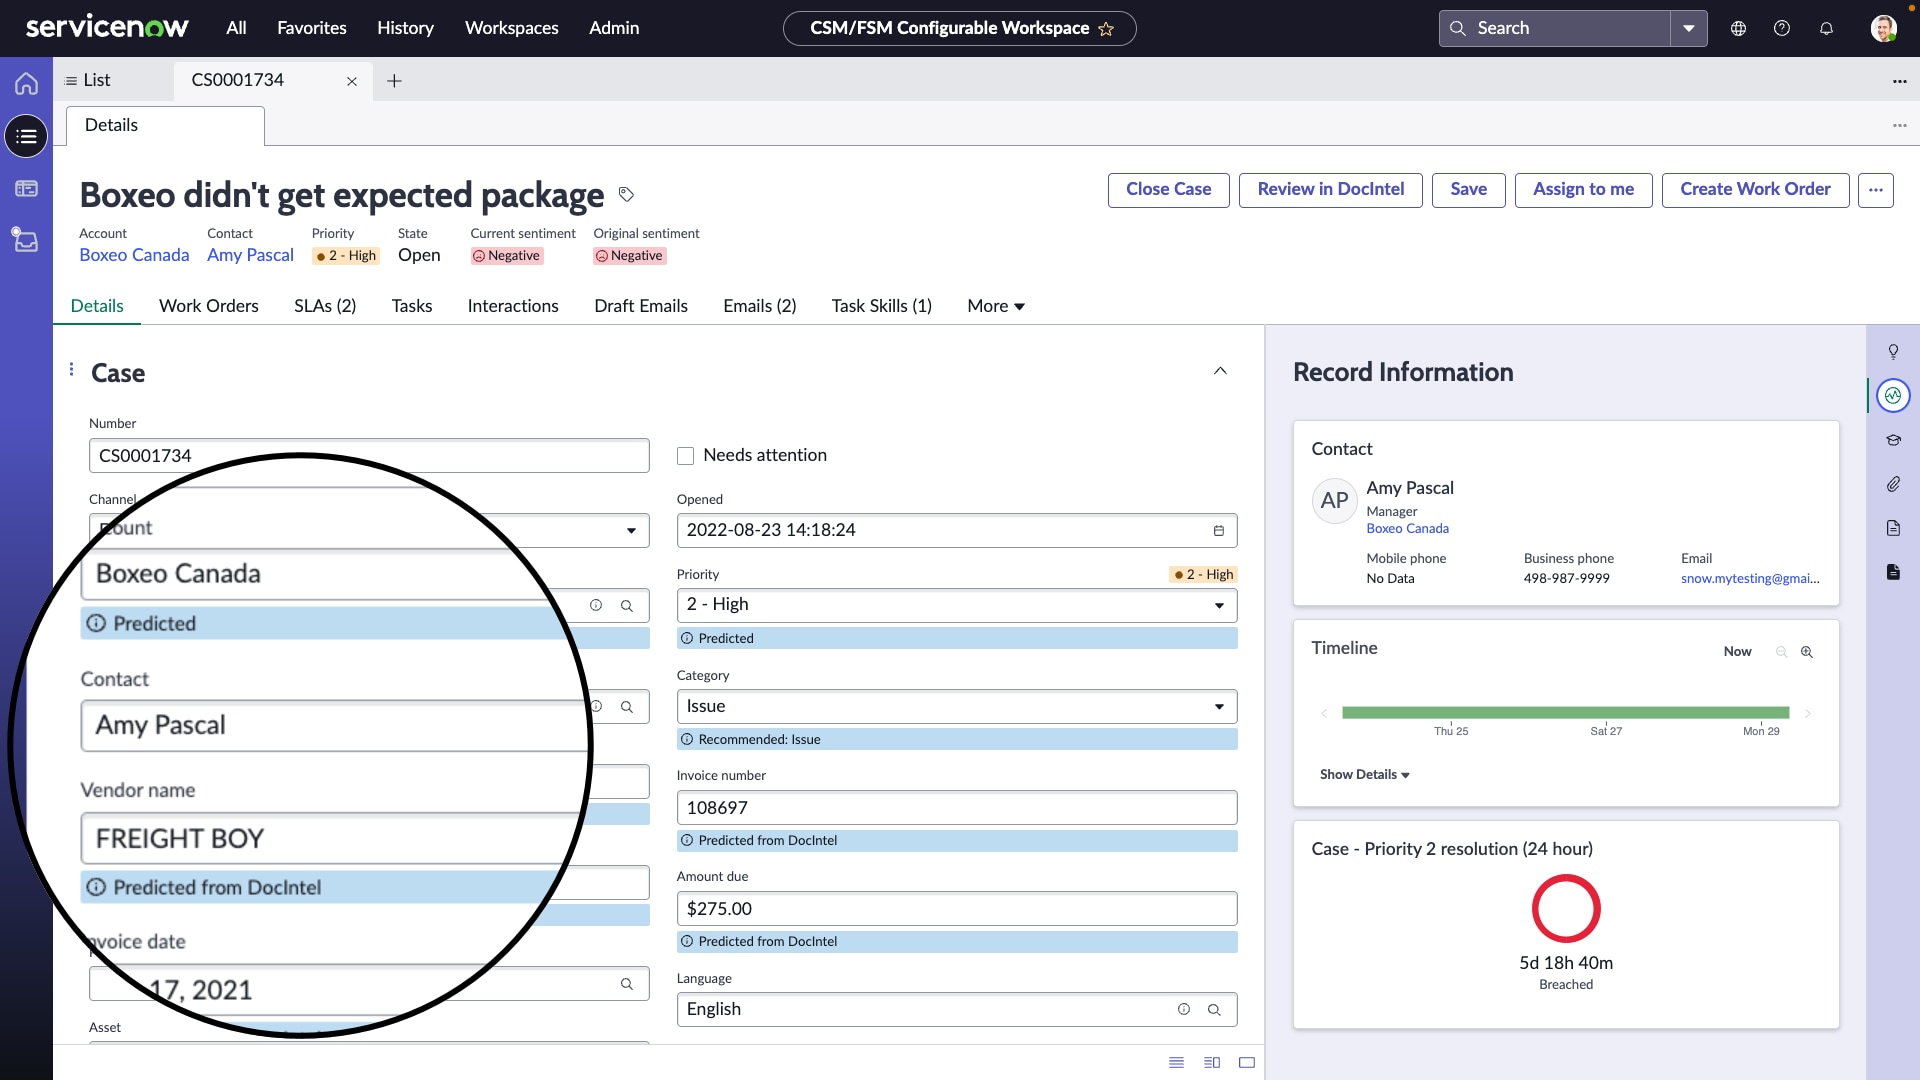The image size is (1920, 1080).
Task: Click the opened date calendar picker field
Action: (1218, 530)
